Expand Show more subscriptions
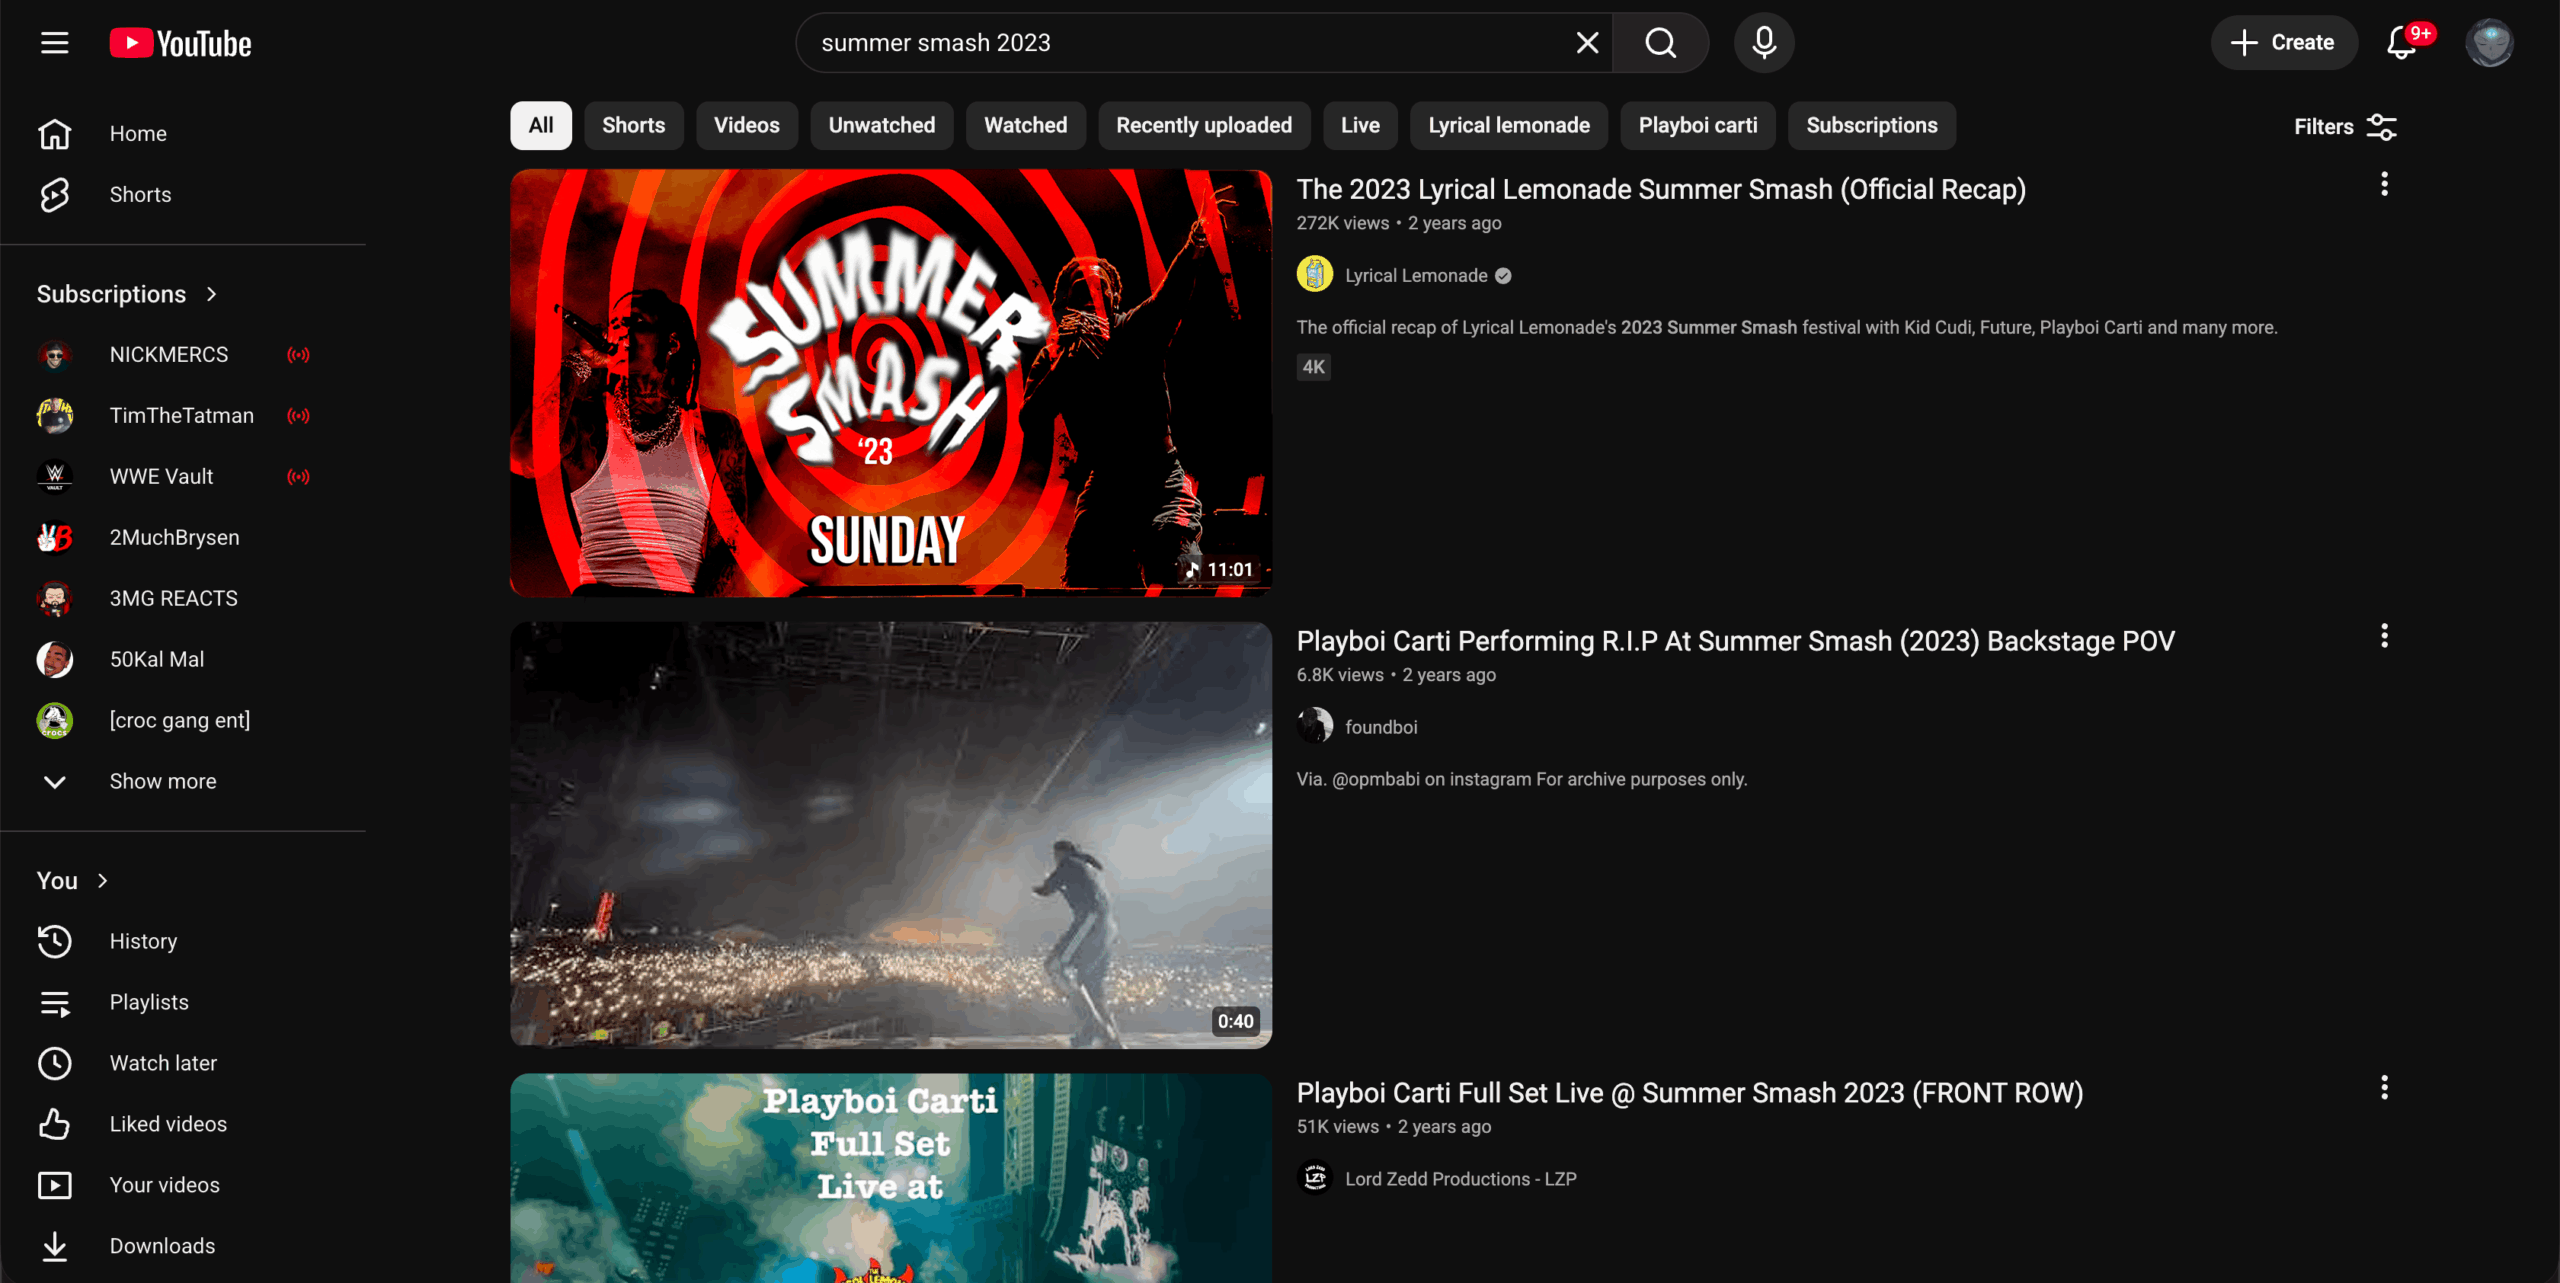The image size is (2560, 1283). pos(162,781)
